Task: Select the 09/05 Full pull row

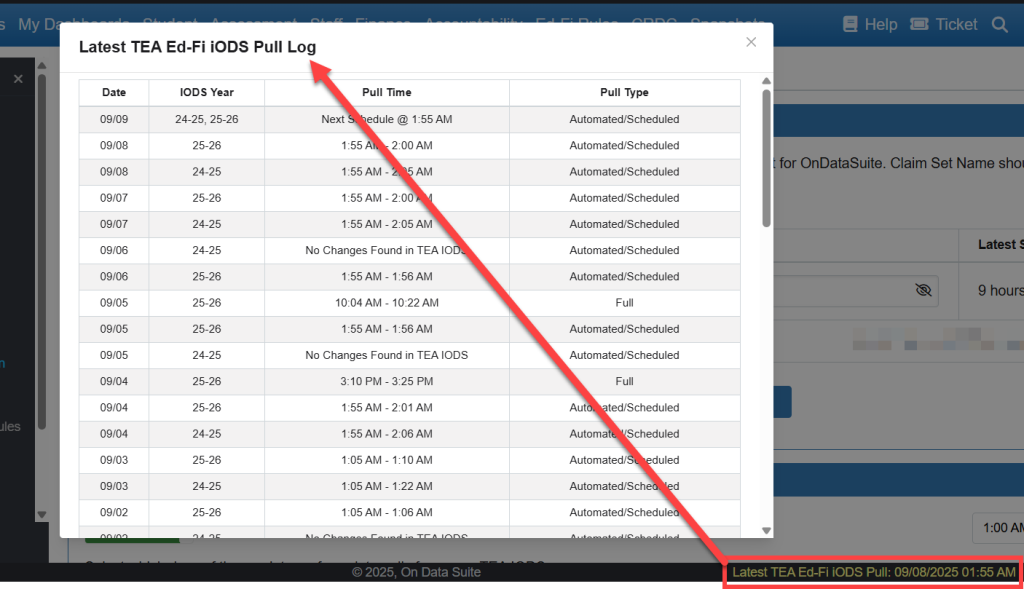Action: [409, 302]
